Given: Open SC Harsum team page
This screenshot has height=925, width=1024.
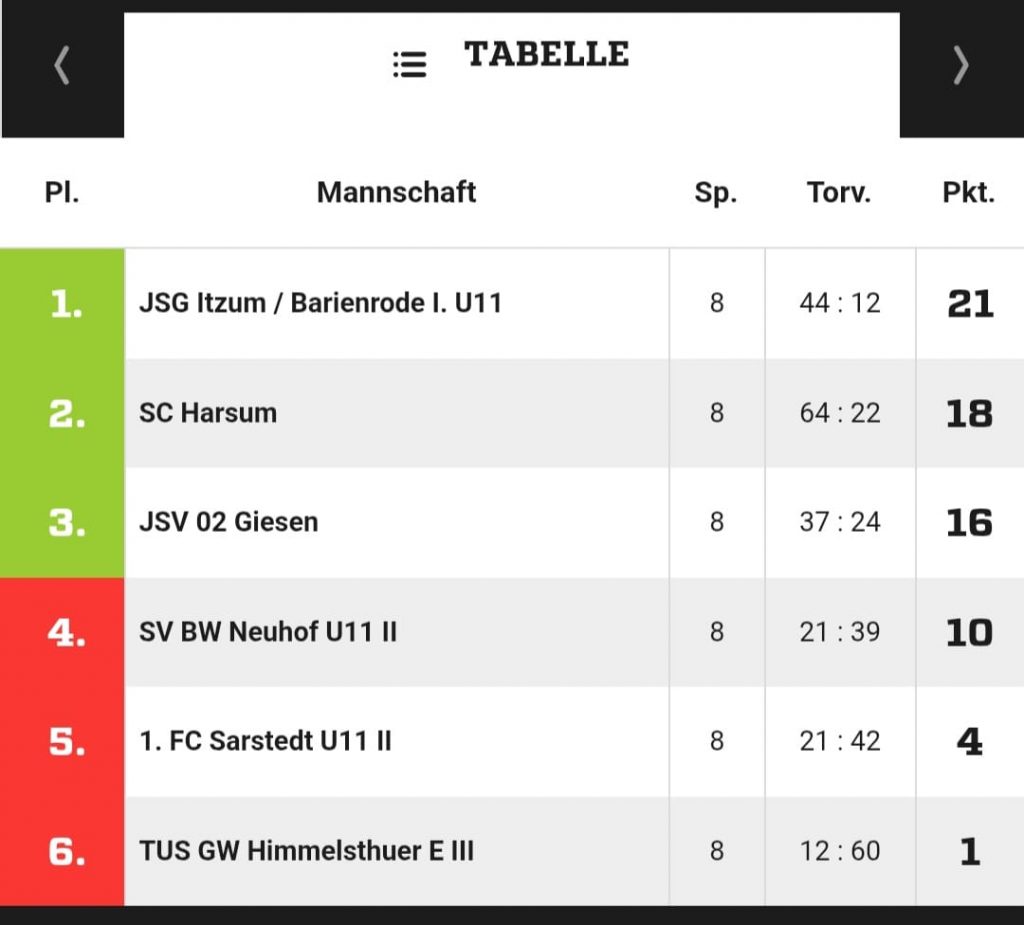Looking at the screenshot, I should [x=208, y=413].
